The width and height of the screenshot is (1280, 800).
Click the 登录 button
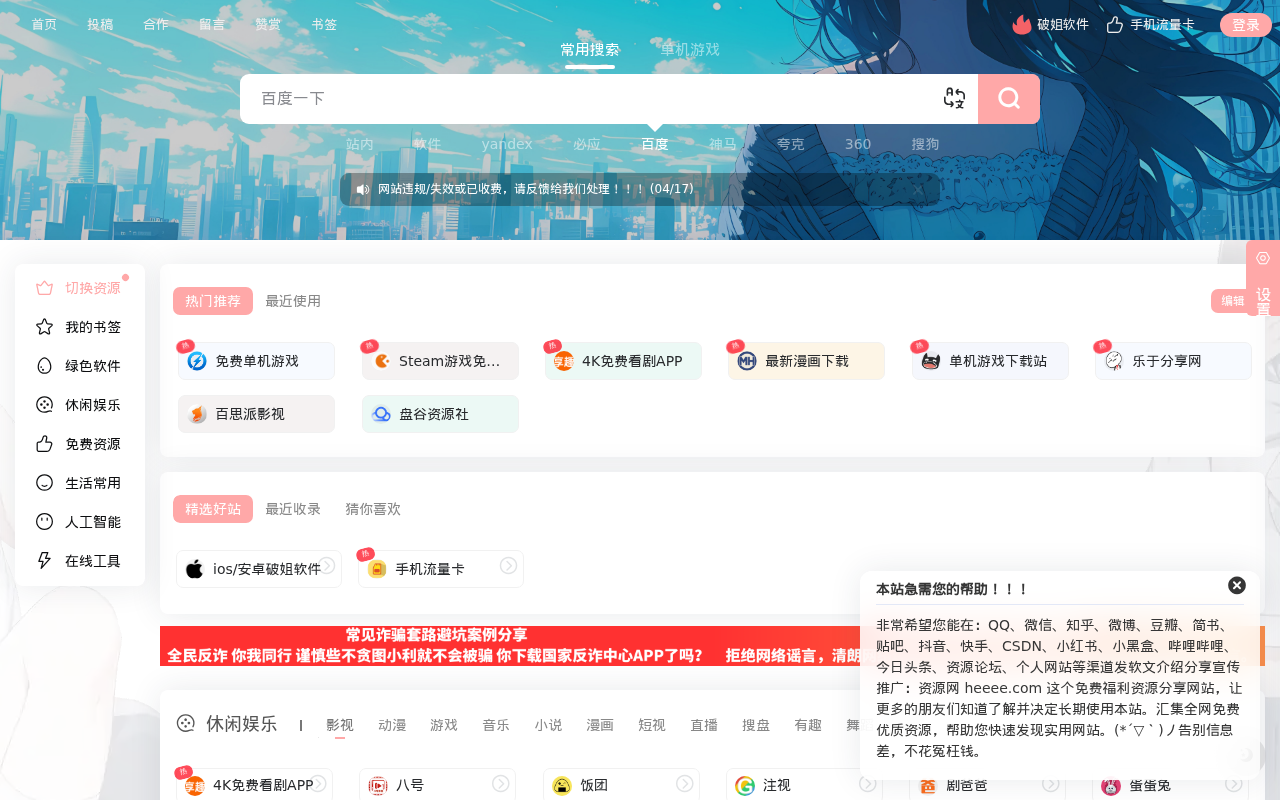(x=1246, y=25)
